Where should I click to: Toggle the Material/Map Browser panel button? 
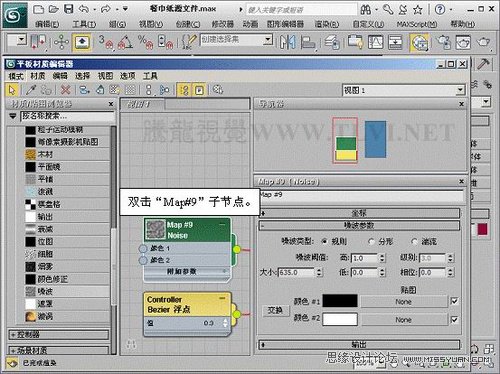coord(184,90)
